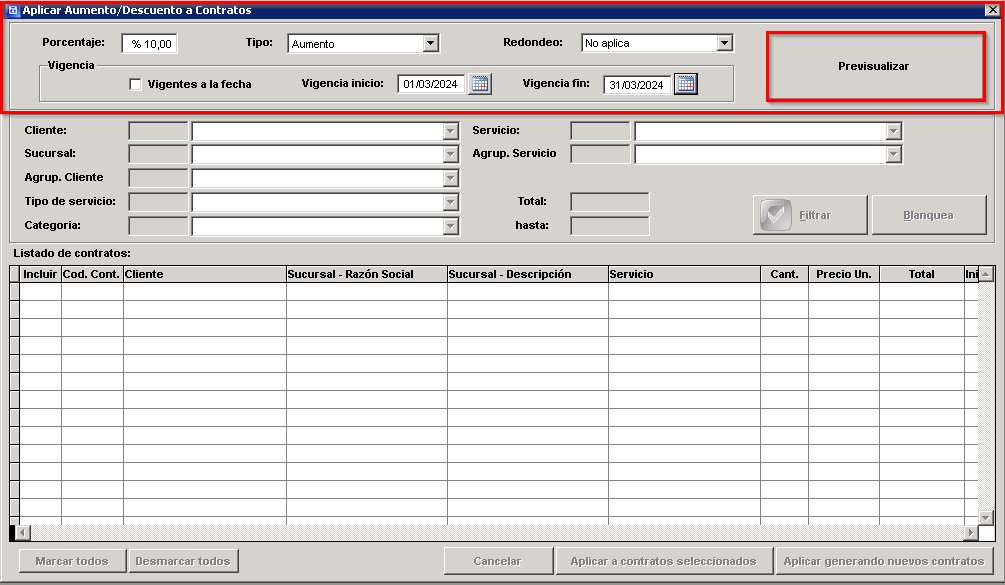Expand the Servicio combo box
This screenshot has height=585, width=1005.
tap(893, 131)
